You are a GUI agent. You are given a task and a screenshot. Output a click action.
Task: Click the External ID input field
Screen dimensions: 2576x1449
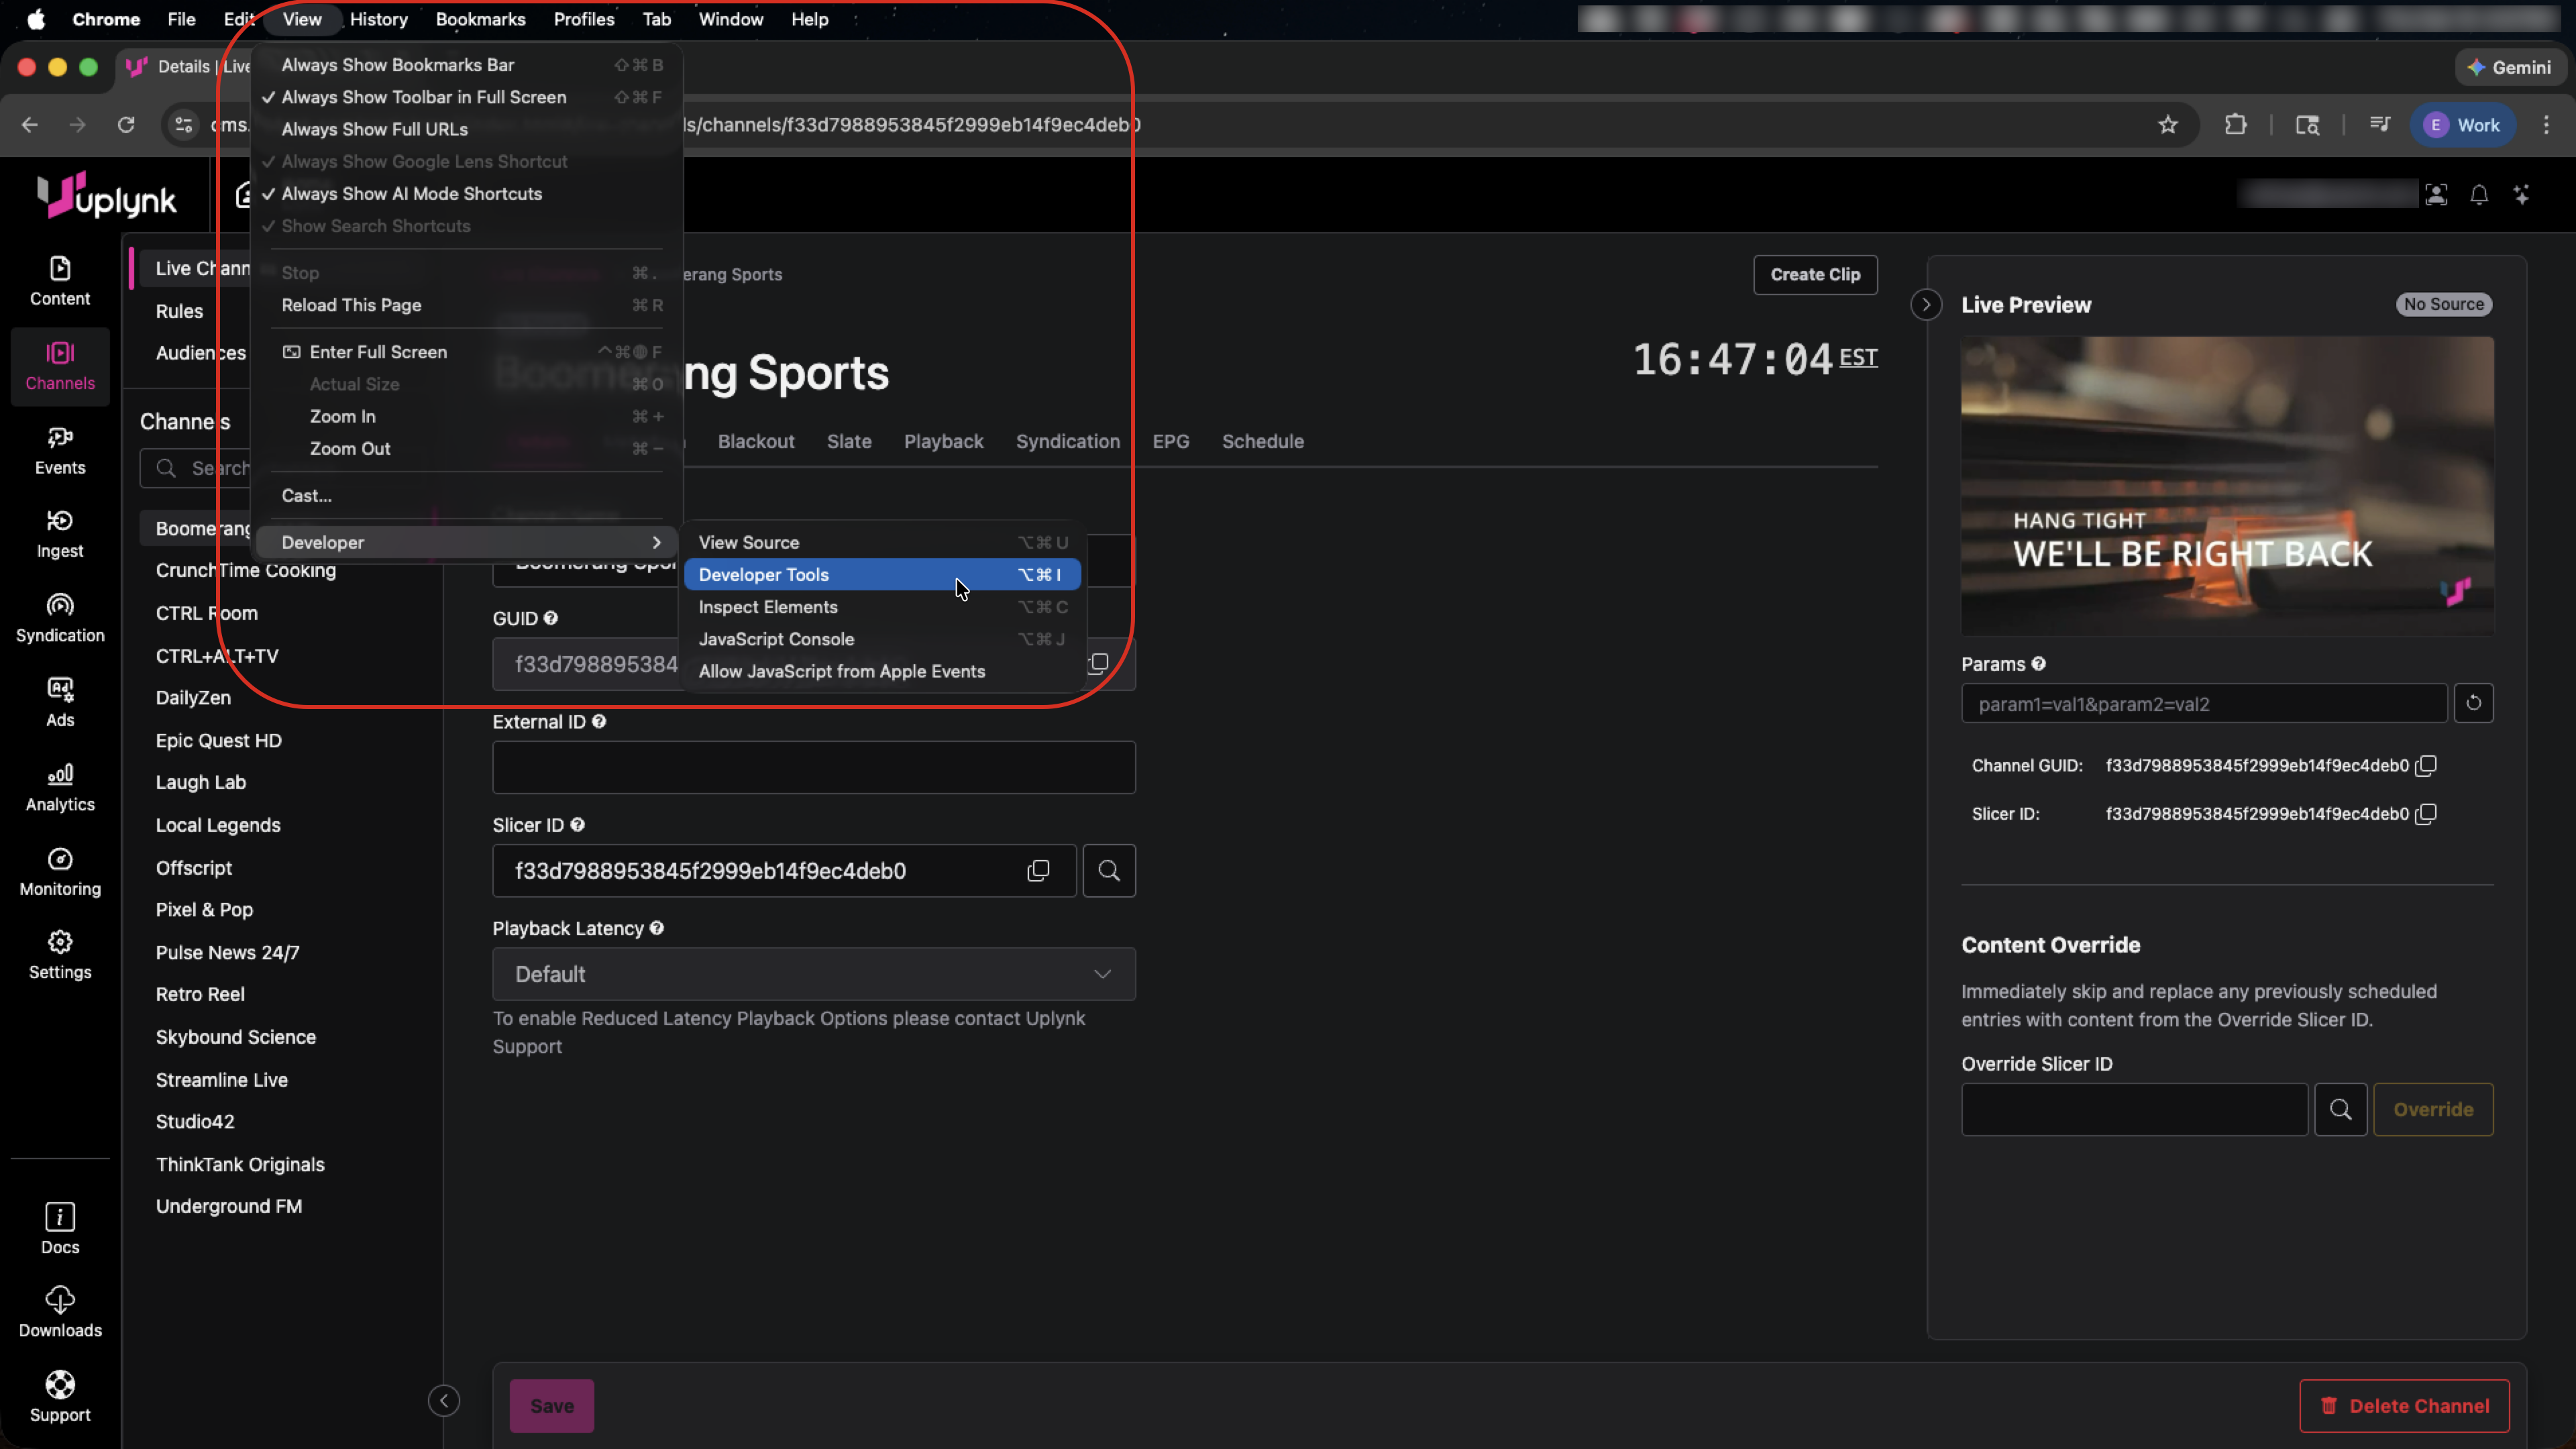[813, 768]
